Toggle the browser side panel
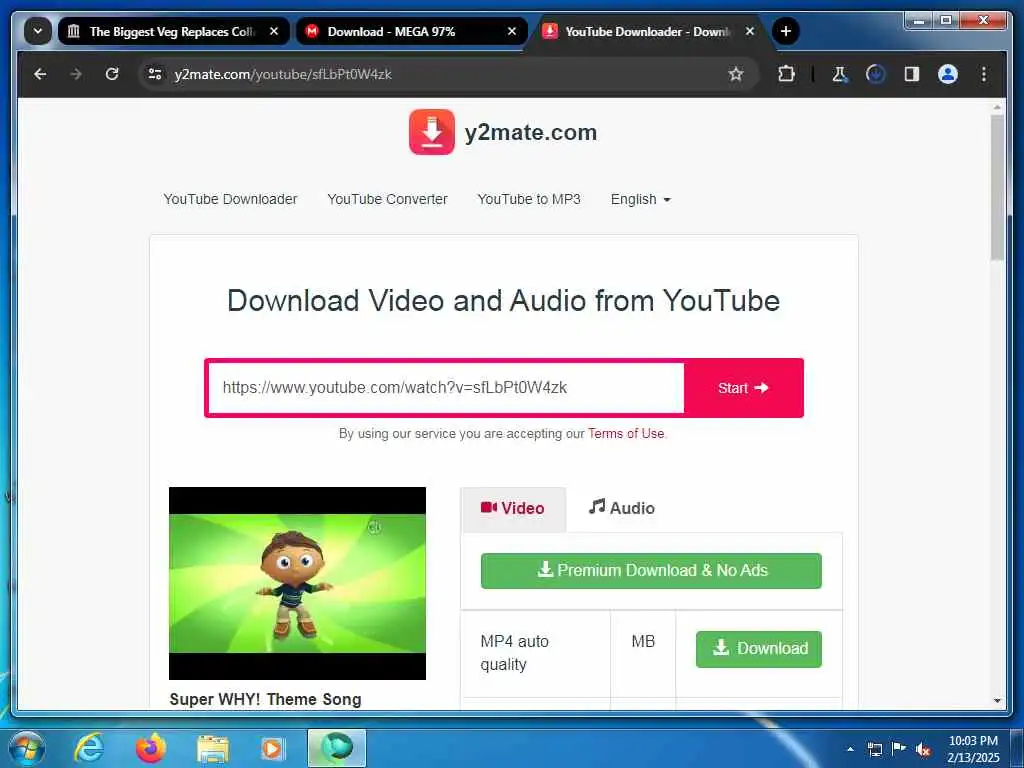This screenshot has height=768, width=1024. (x=912, y=74)
